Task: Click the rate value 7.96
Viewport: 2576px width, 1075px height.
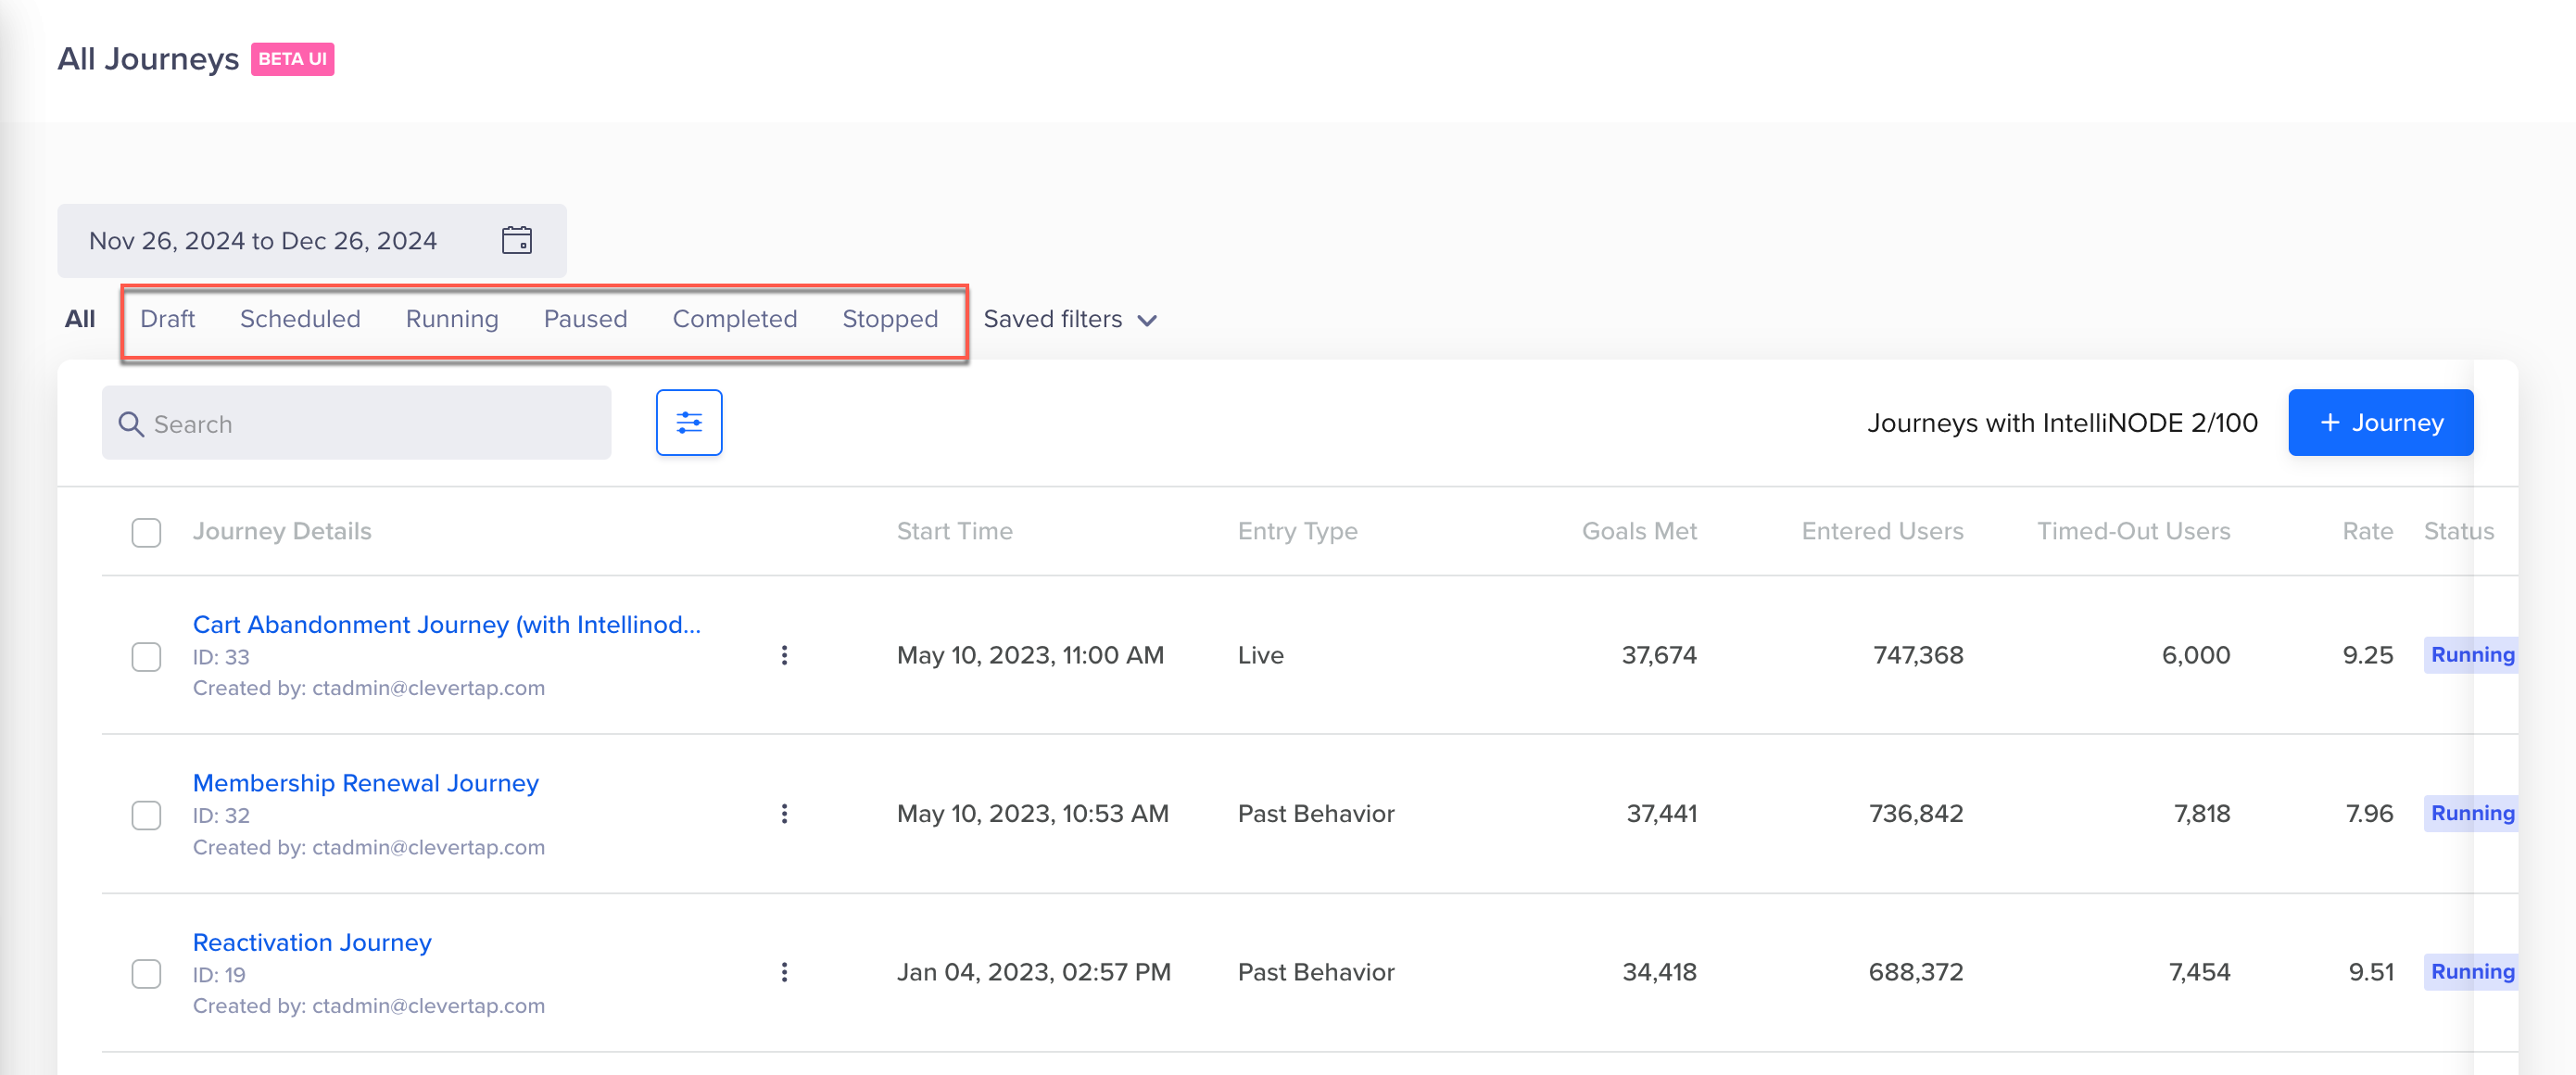Action: pyautogui.click(x=2369, y=814)
